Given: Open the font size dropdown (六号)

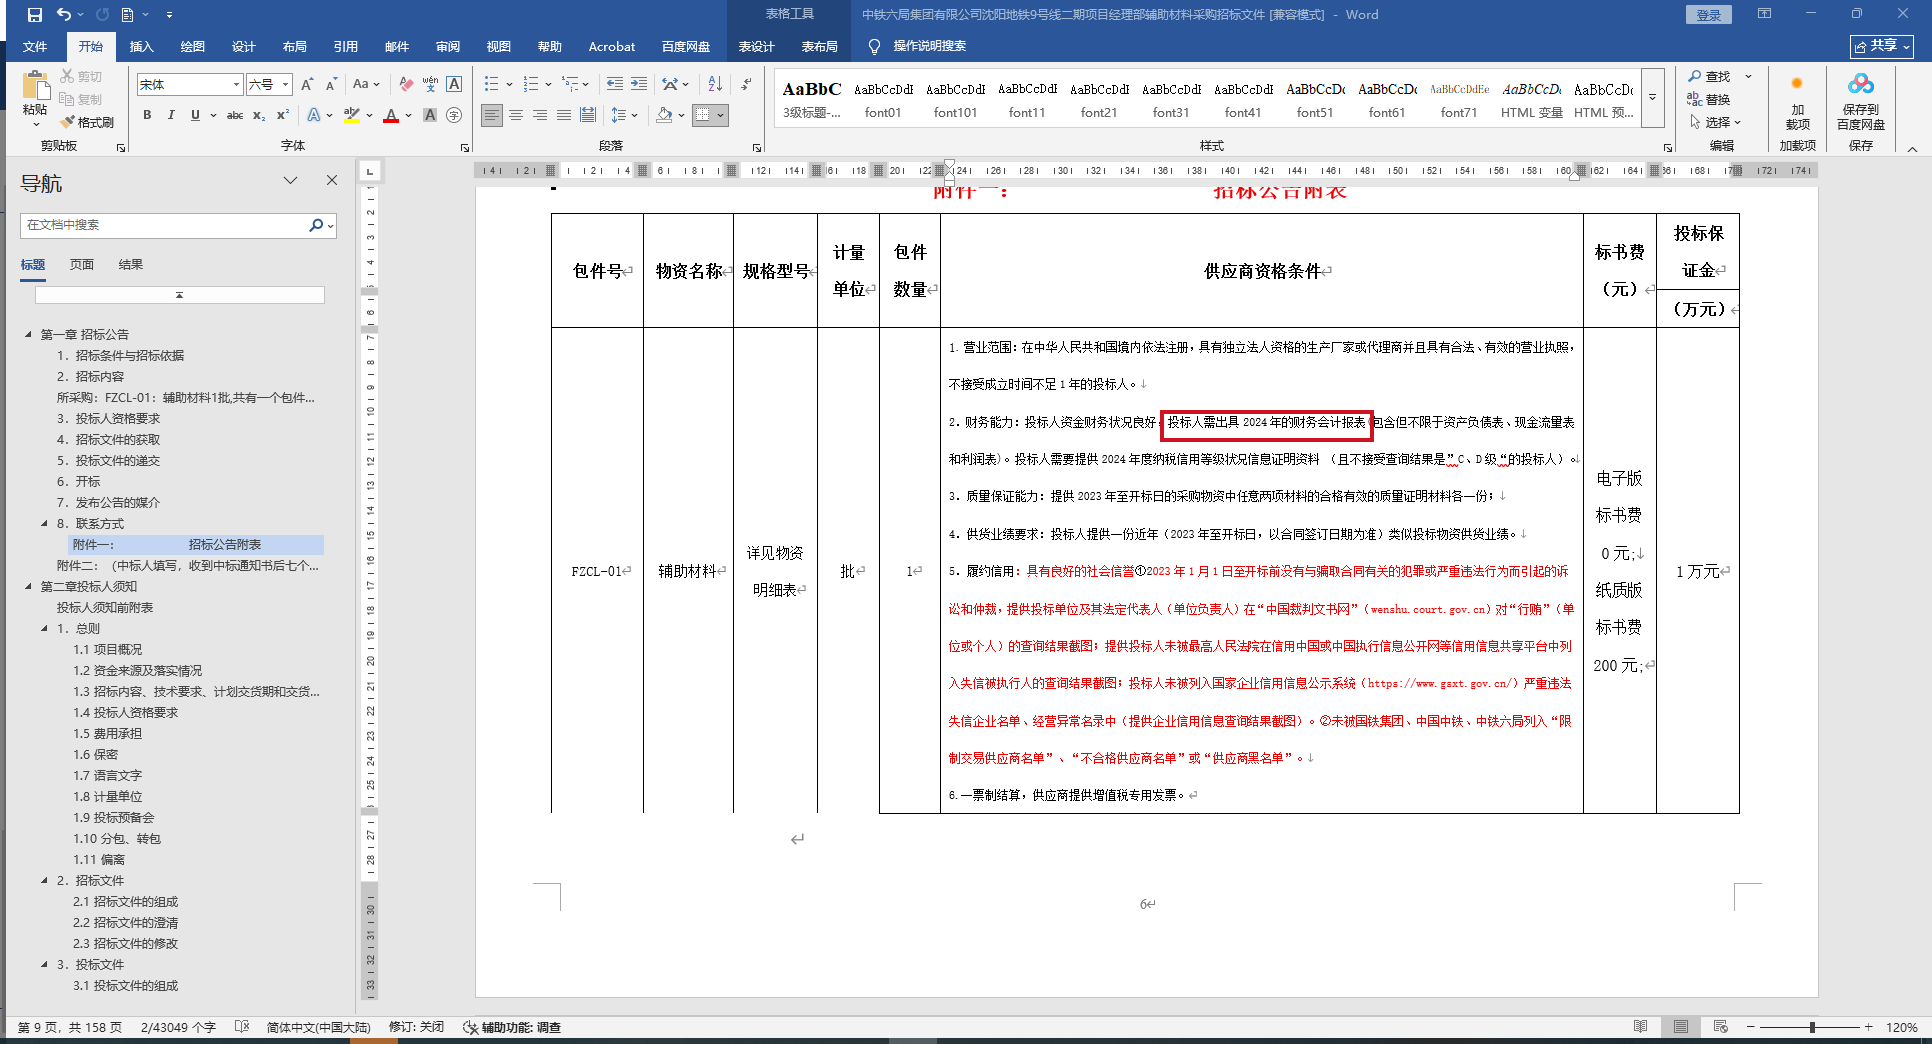Looking at the screenshot, I should coord(285,85).
